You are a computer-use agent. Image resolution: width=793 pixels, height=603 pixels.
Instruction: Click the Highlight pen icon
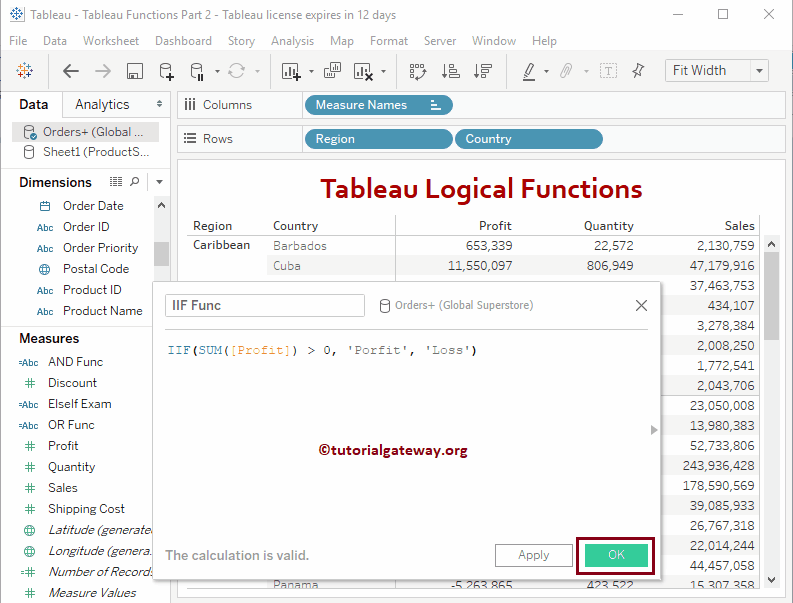pyautogui.click(x=529, y=71)
